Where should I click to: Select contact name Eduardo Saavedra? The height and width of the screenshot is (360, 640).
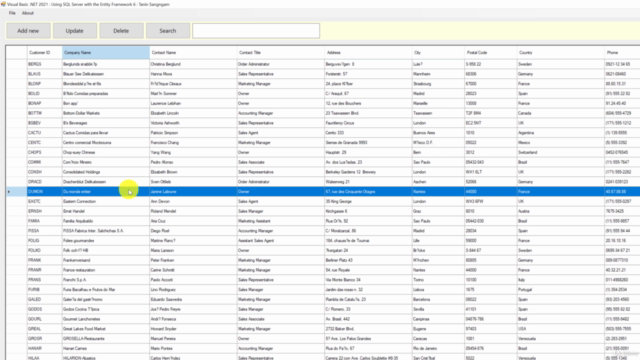193,299
